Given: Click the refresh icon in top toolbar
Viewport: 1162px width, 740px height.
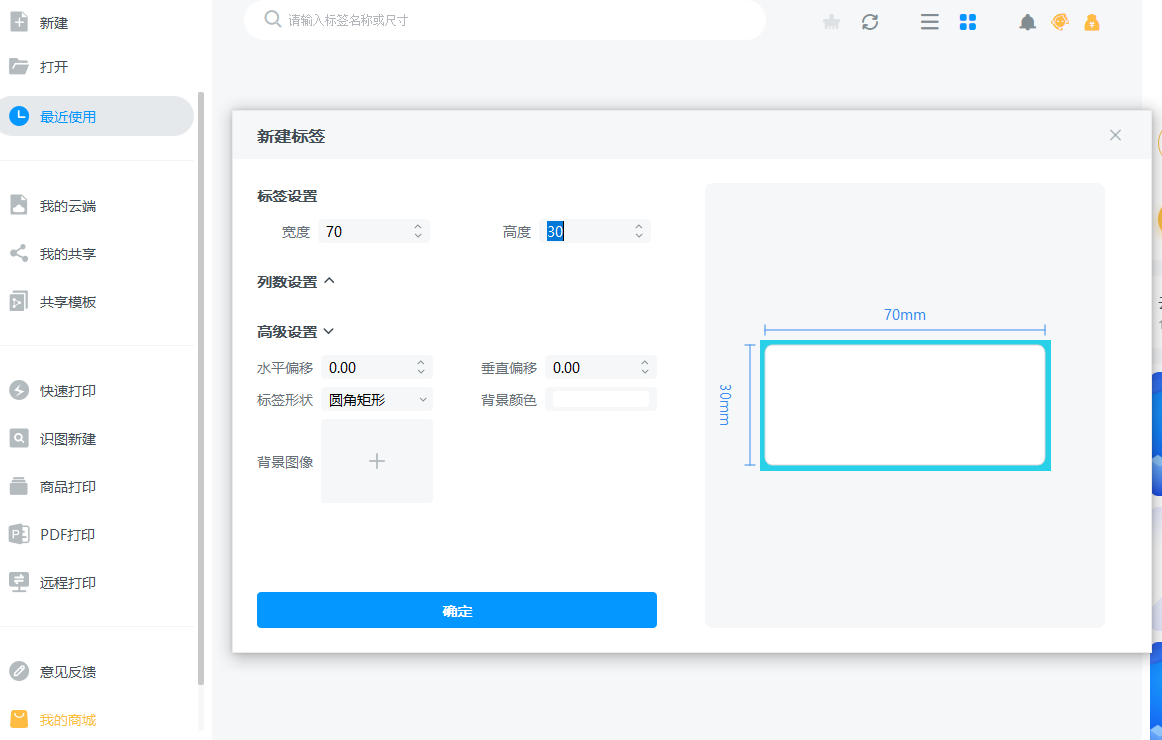Looking at the screenshot, I should [x=870, y=22].
